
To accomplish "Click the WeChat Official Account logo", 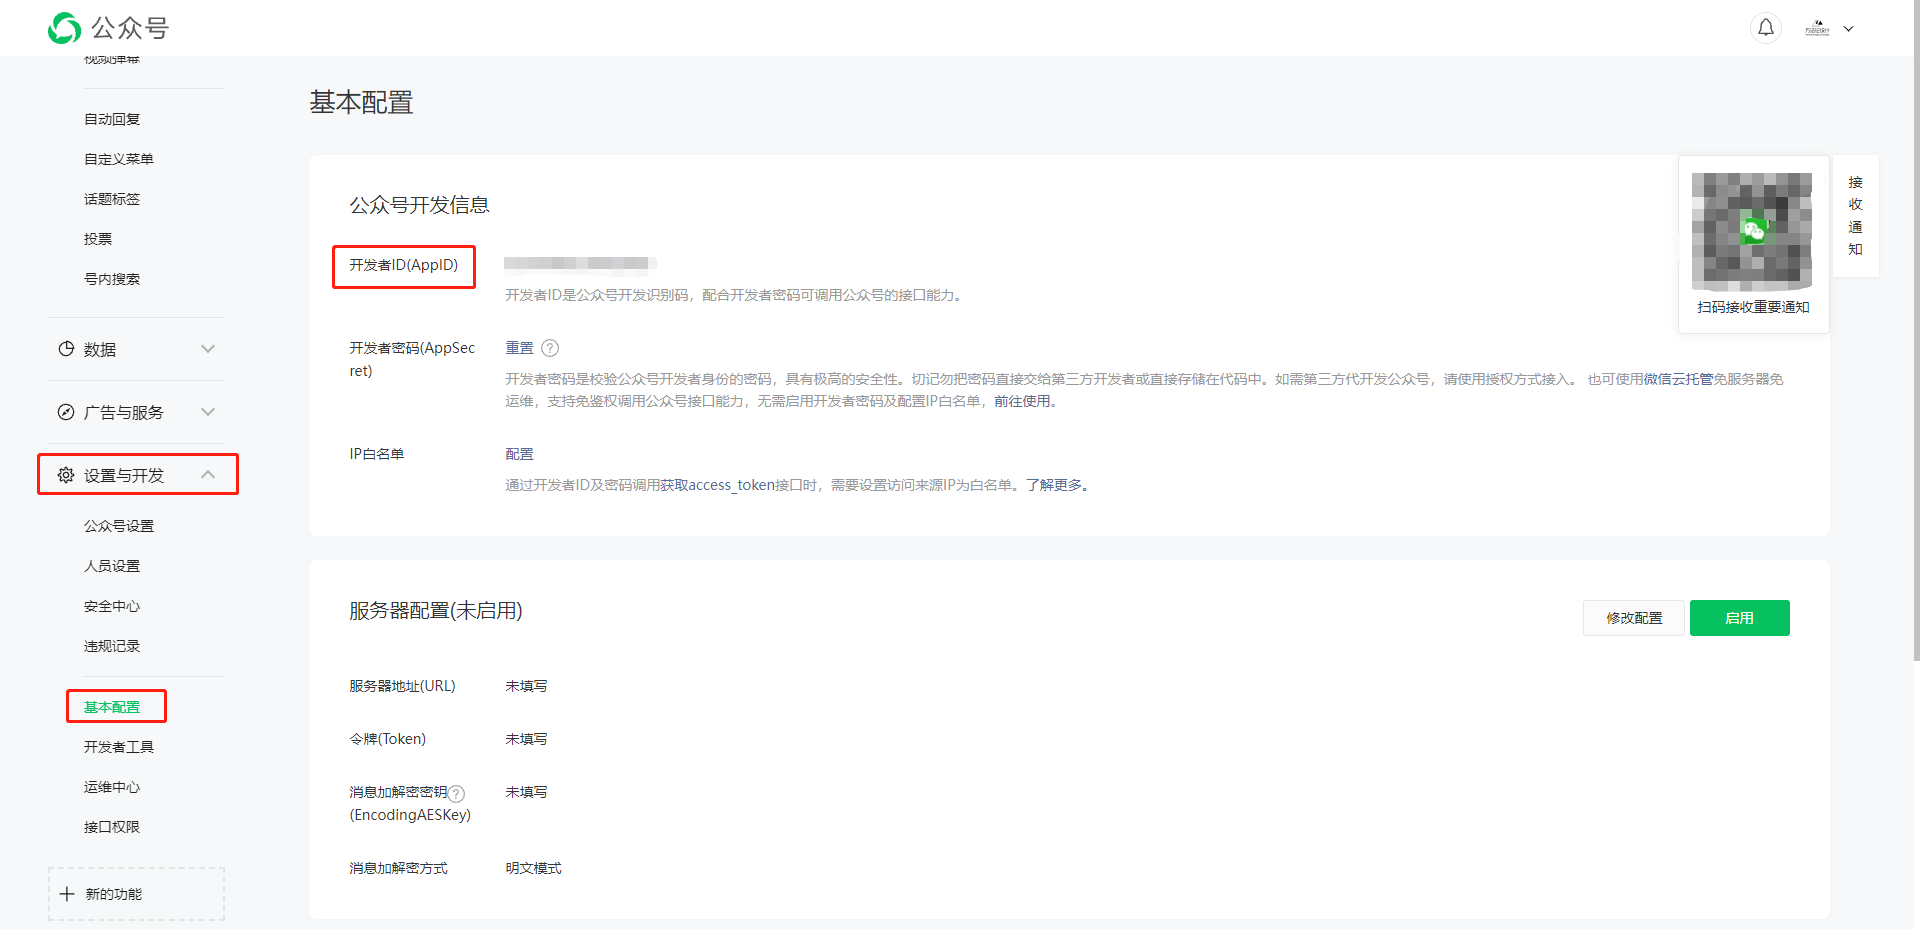I will pyautogui.click(x=108, y=28).
